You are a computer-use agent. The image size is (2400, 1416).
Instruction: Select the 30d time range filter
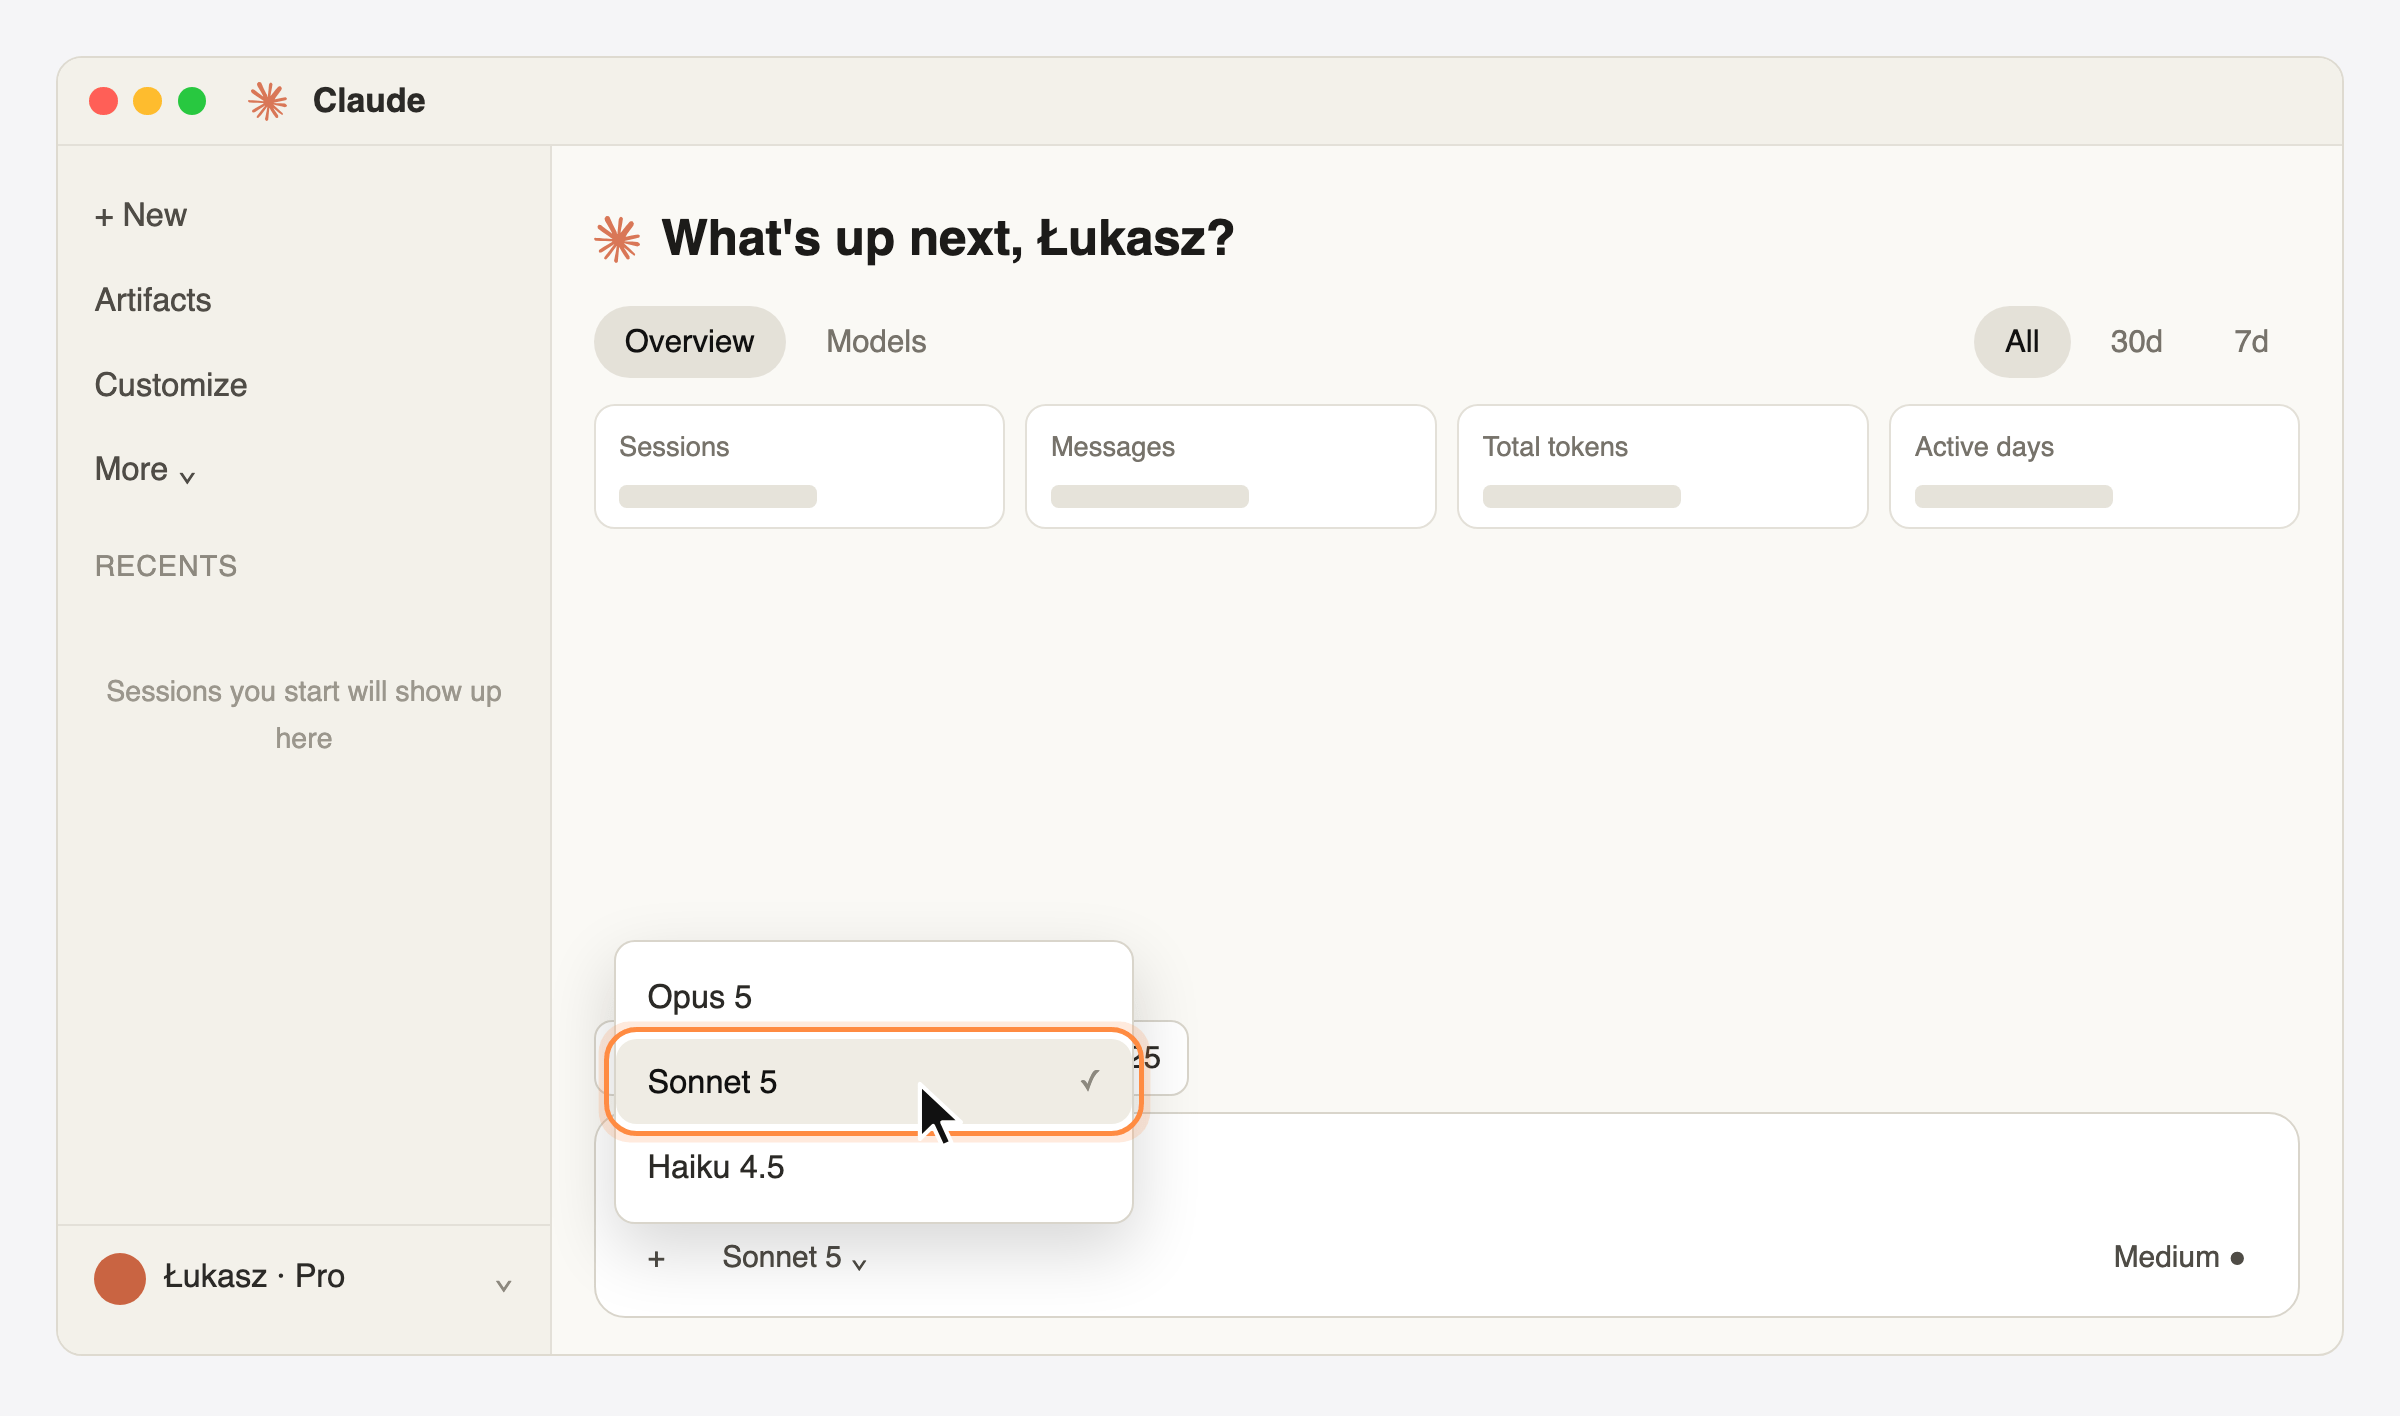(x=2136, y=342)
